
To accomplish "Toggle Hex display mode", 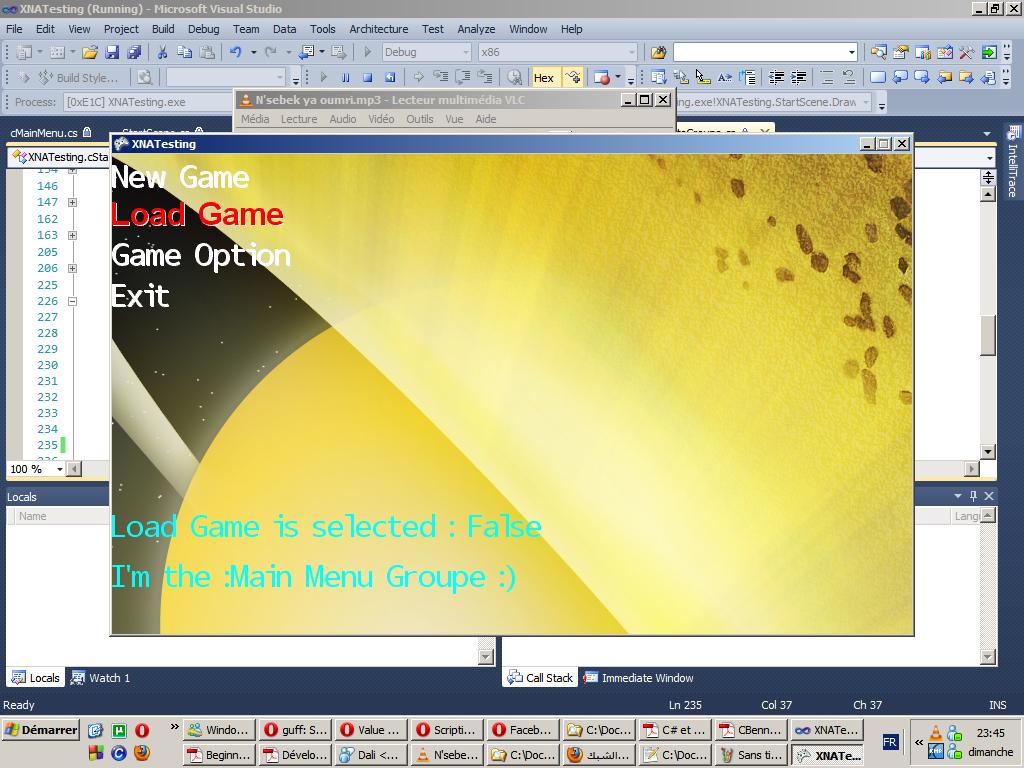I will coord(544,77).
